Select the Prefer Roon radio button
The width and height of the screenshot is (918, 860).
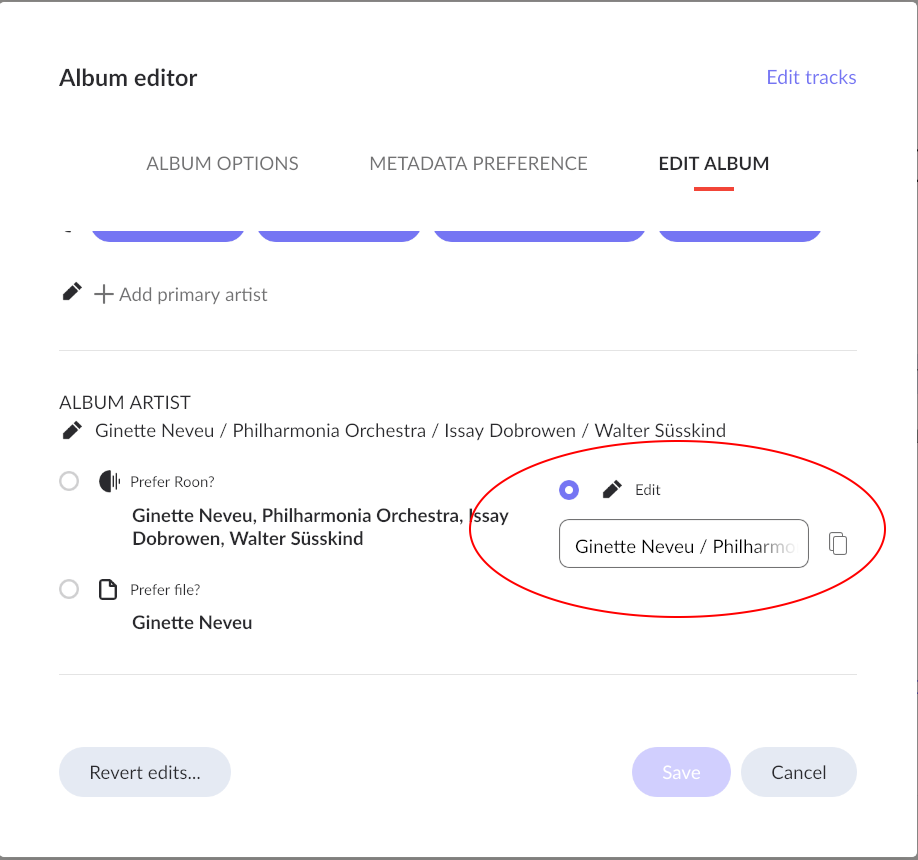pos(69,481)
